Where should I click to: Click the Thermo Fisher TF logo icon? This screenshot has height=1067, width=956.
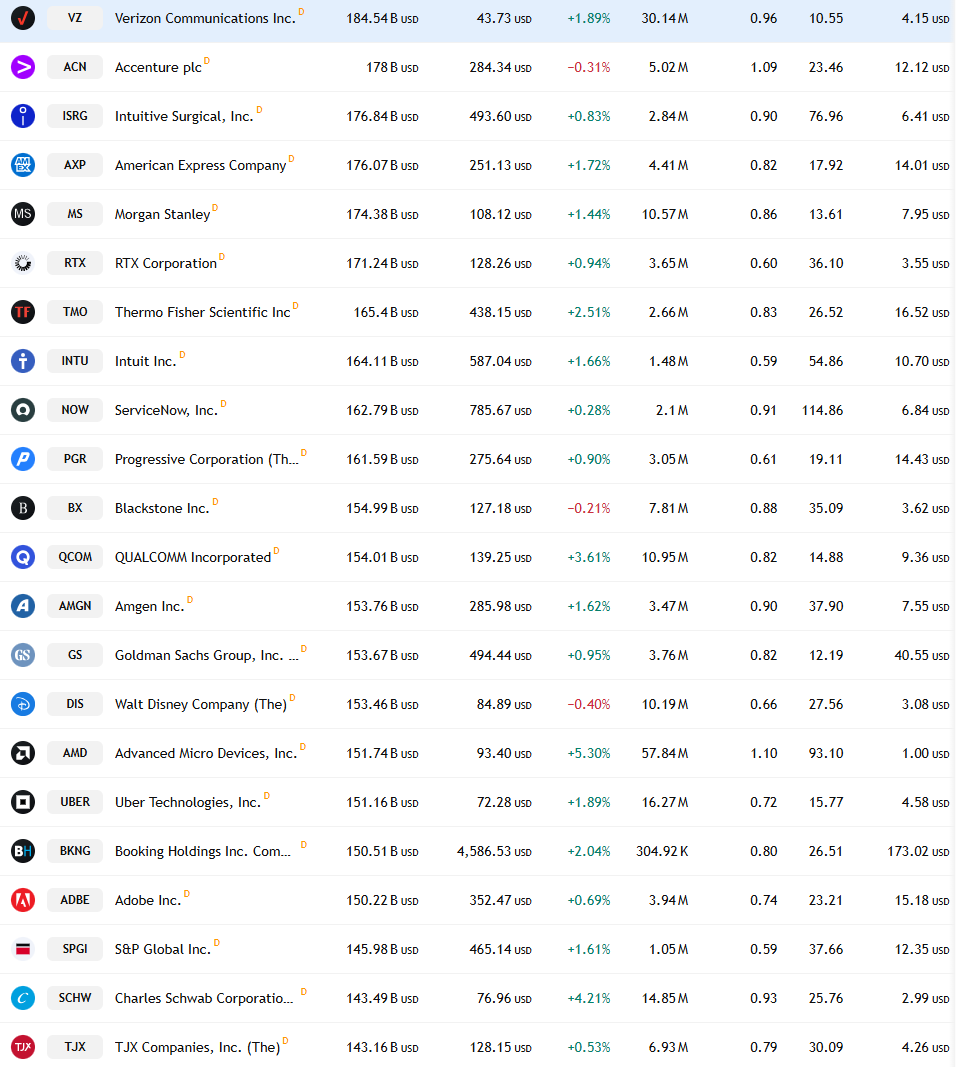[x=22, y=312]
